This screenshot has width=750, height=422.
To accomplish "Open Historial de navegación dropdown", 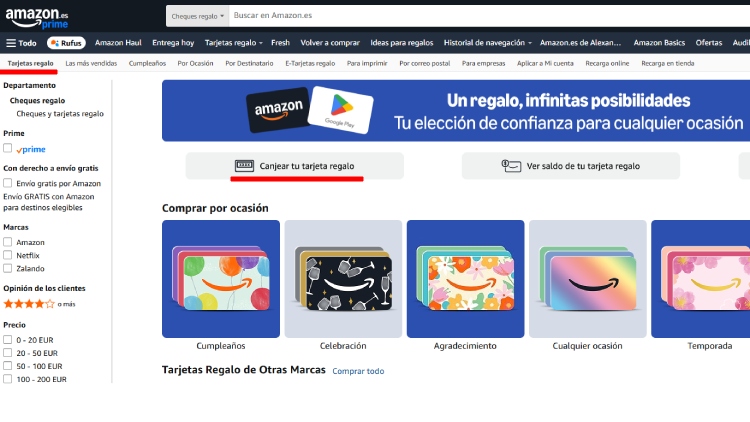I will [487, 43].
